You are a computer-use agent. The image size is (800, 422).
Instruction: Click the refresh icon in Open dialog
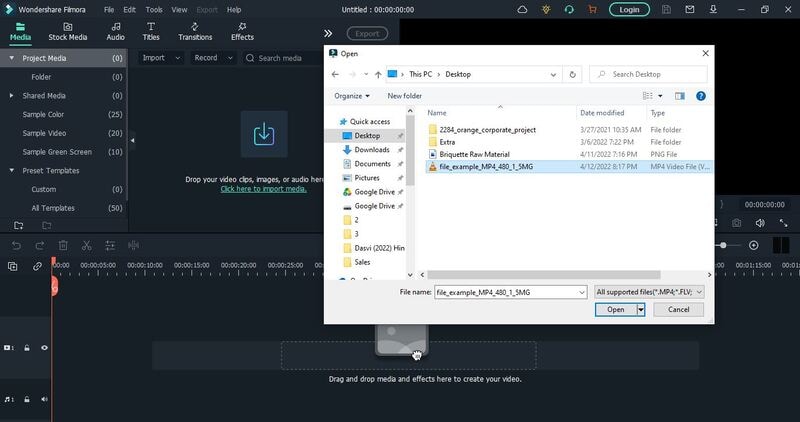click(572, 75)
